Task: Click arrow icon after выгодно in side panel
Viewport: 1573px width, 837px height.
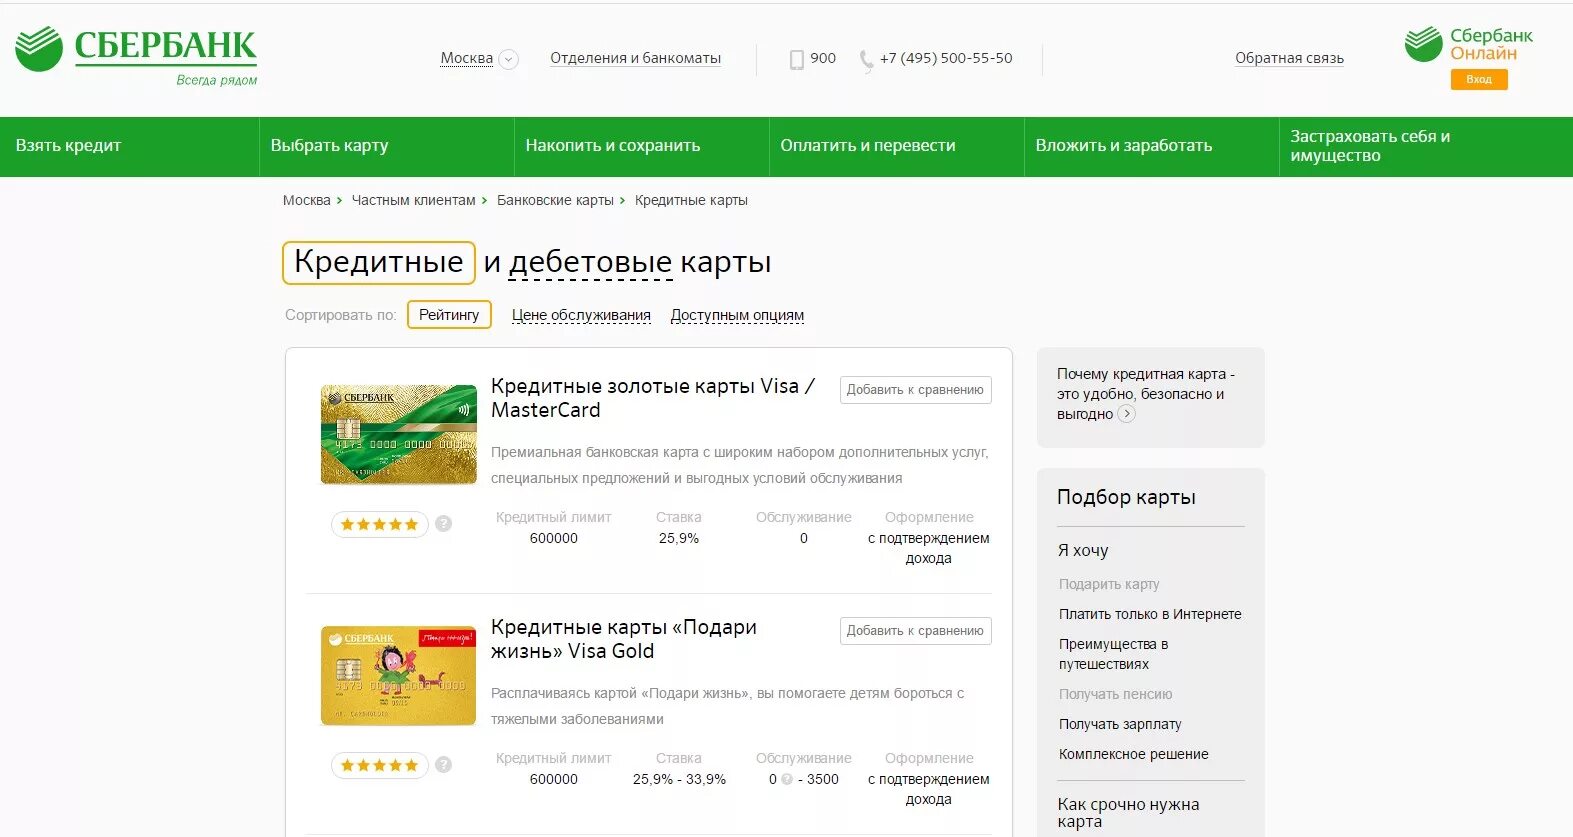Action: point(1126,414)
